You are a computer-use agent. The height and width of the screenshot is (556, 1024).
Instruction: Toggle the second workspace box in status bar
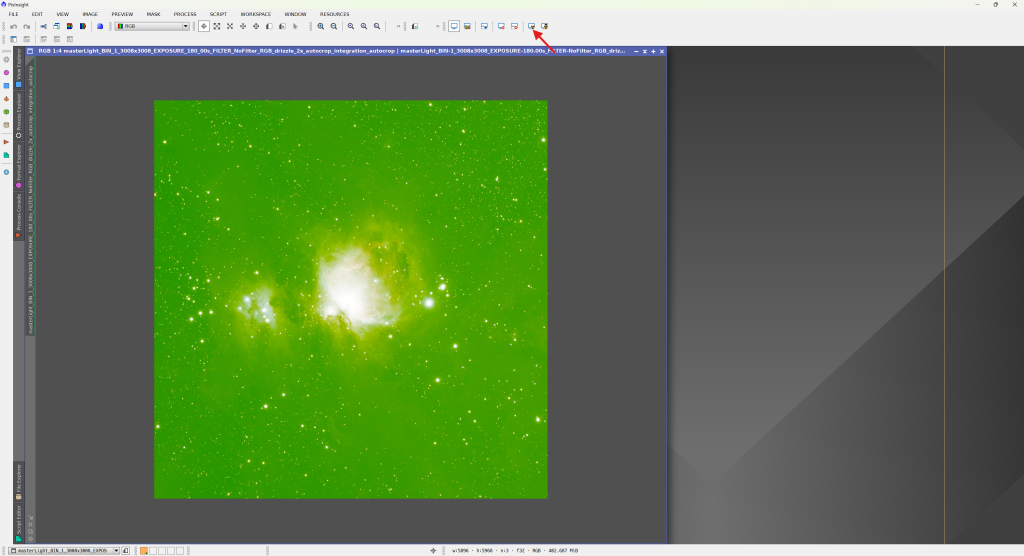point(153,550)
